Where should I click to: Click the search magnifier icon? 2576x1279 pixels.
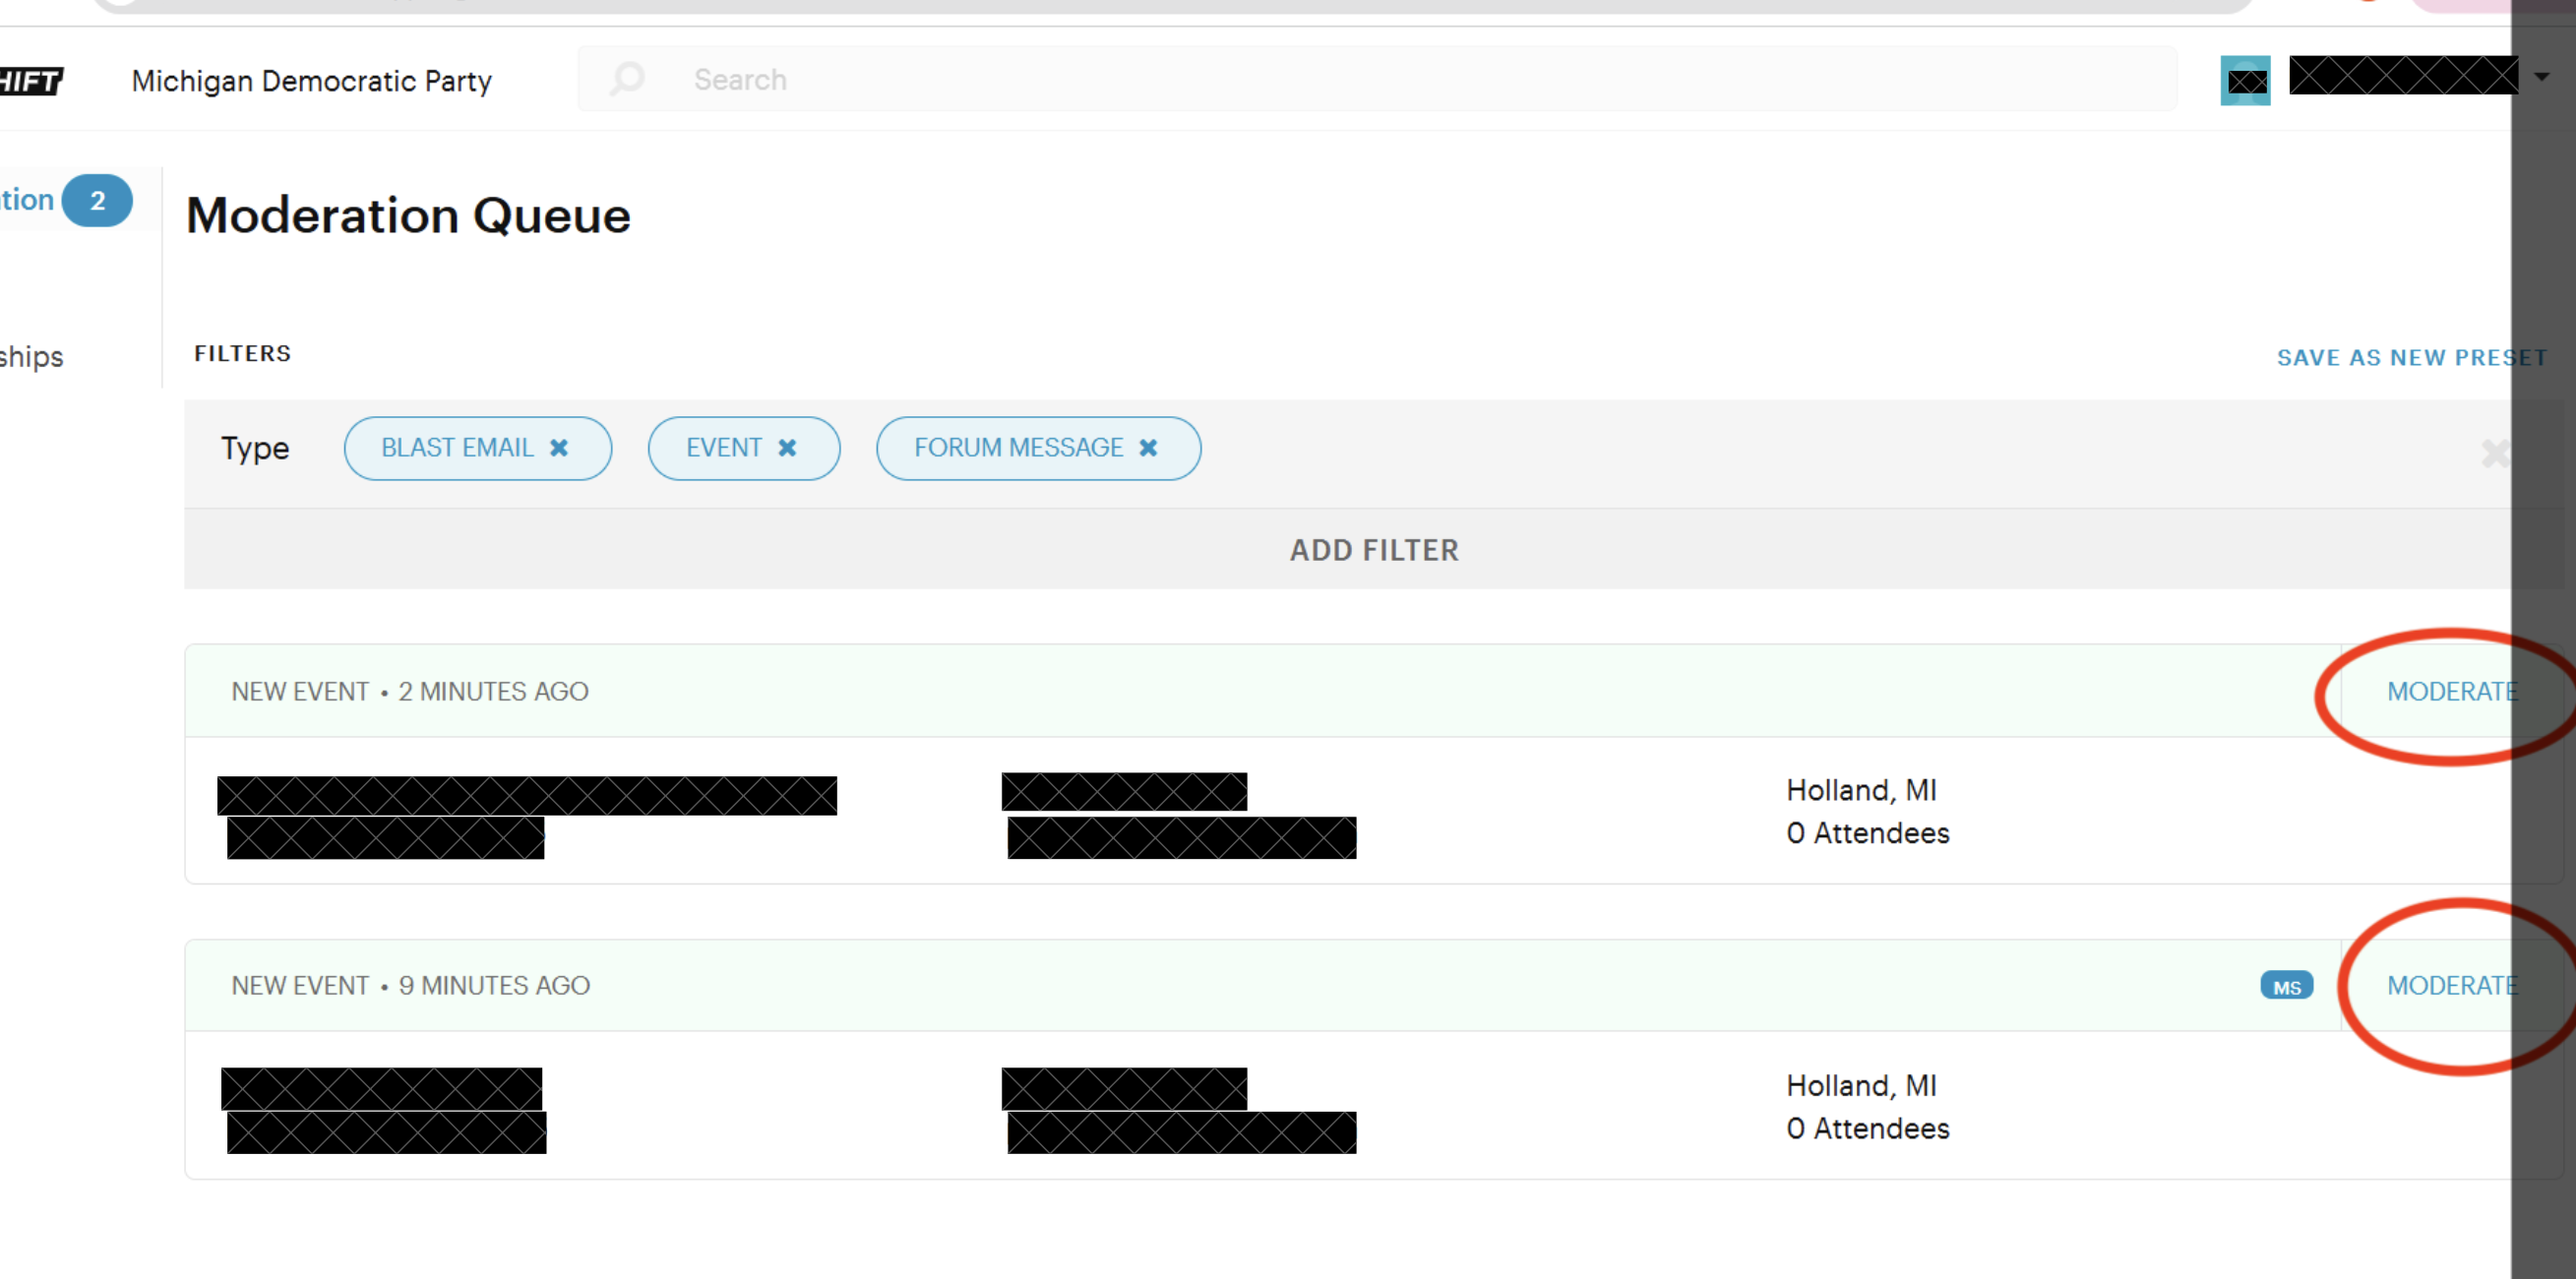point(627,79)
